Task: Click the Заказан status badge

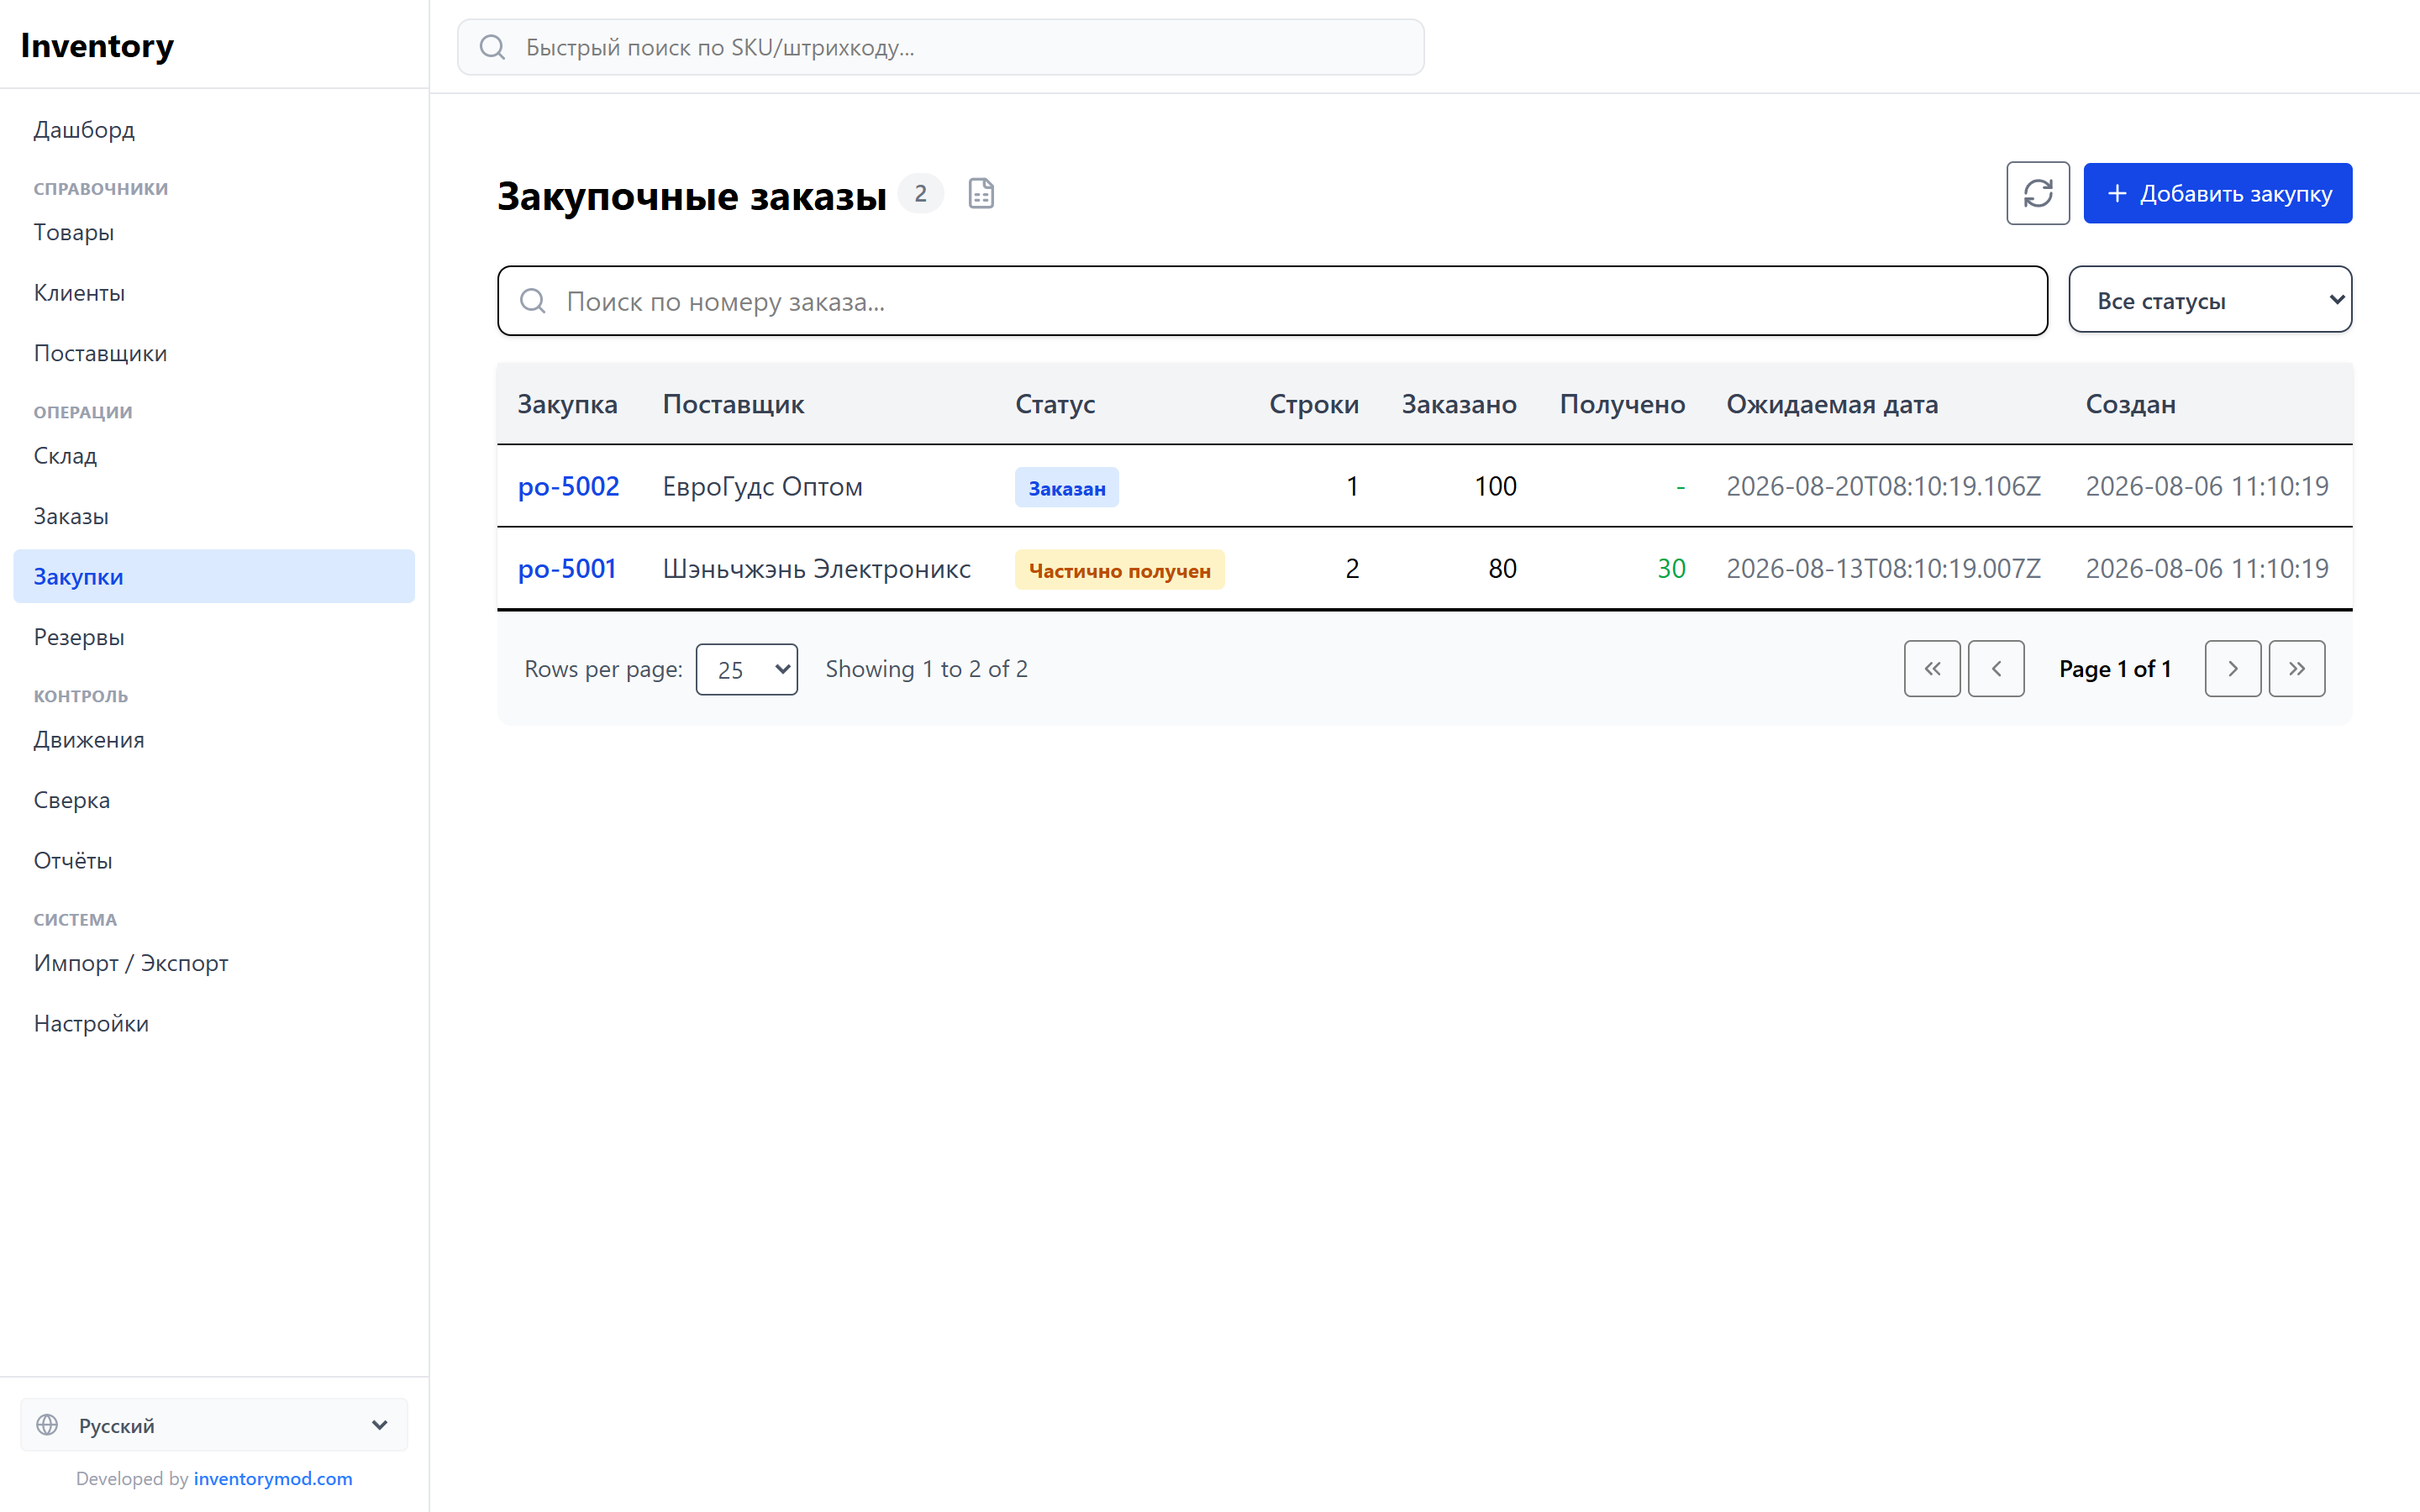Action: coord(1067,488)
